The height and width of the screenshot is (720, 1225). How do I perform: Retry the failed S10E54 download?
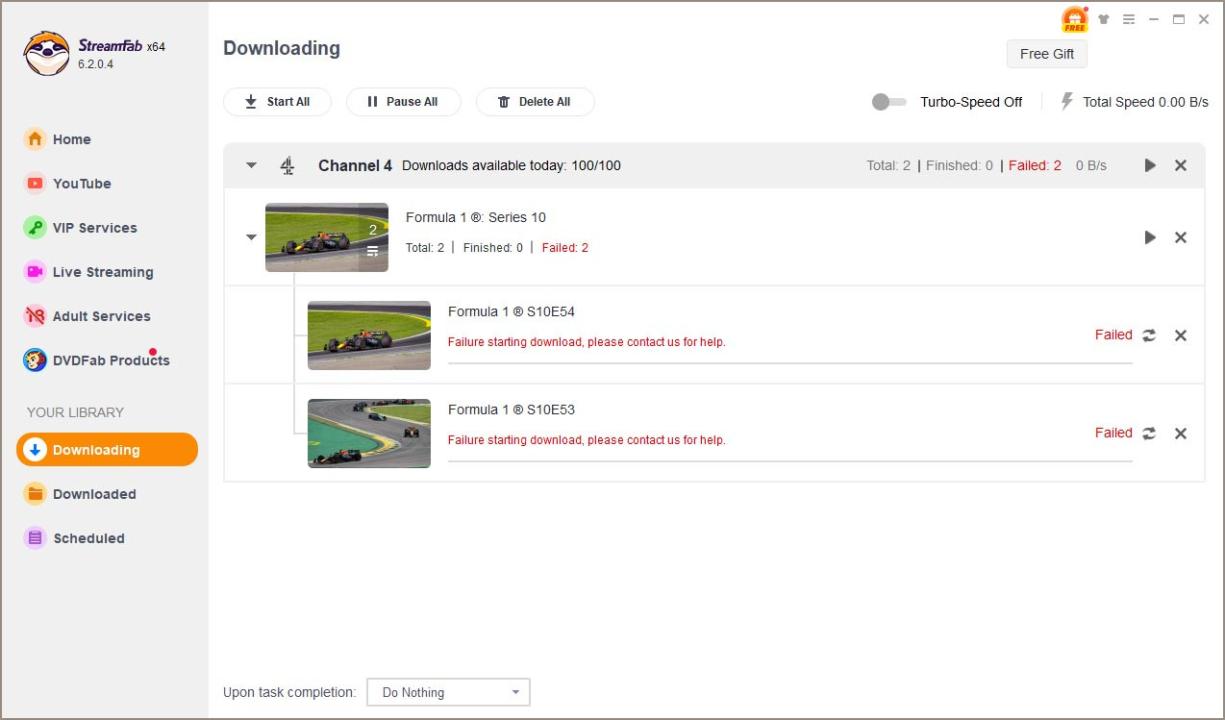(1149, 335)
